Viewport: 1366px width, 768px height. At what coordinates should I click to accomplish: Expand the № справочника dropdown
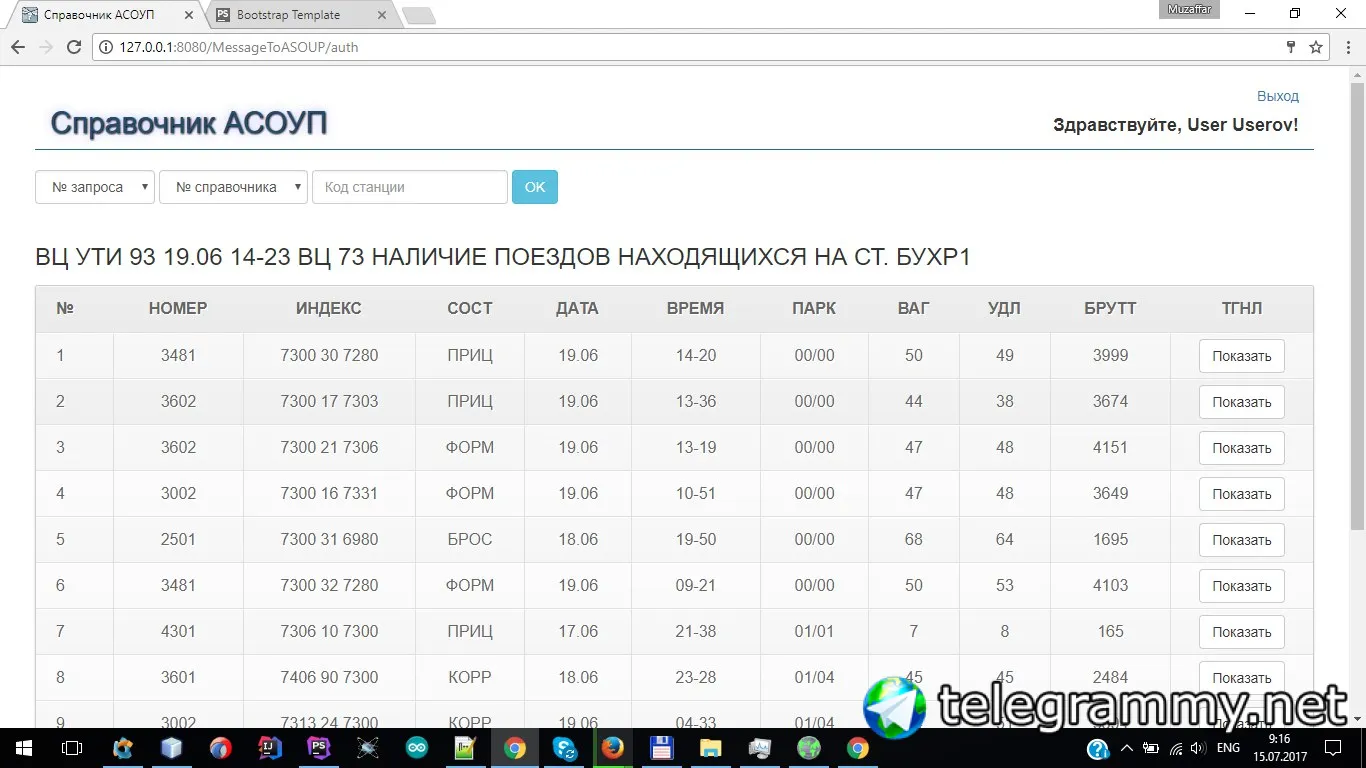(233, 187)
